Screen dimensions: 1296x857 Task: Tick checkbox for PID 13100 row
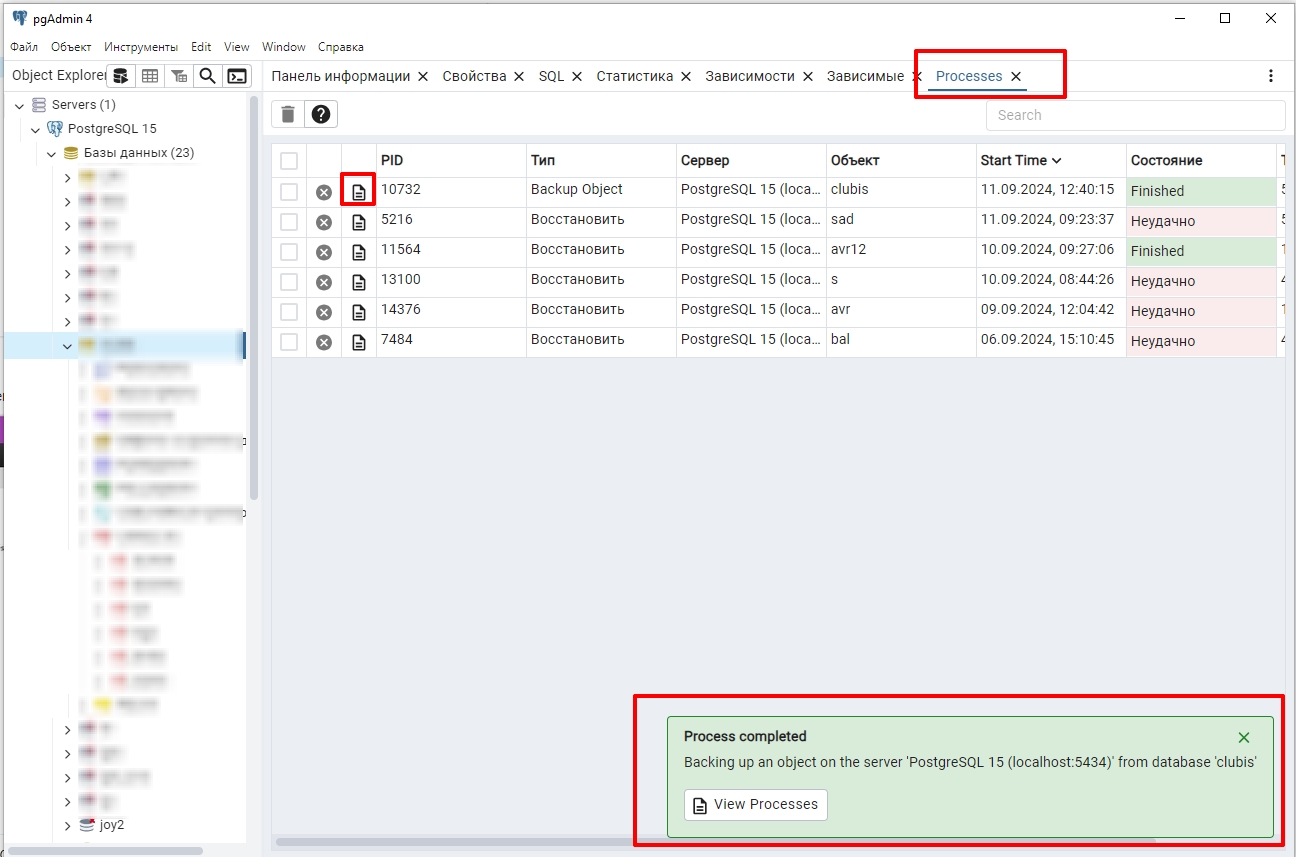289,281
